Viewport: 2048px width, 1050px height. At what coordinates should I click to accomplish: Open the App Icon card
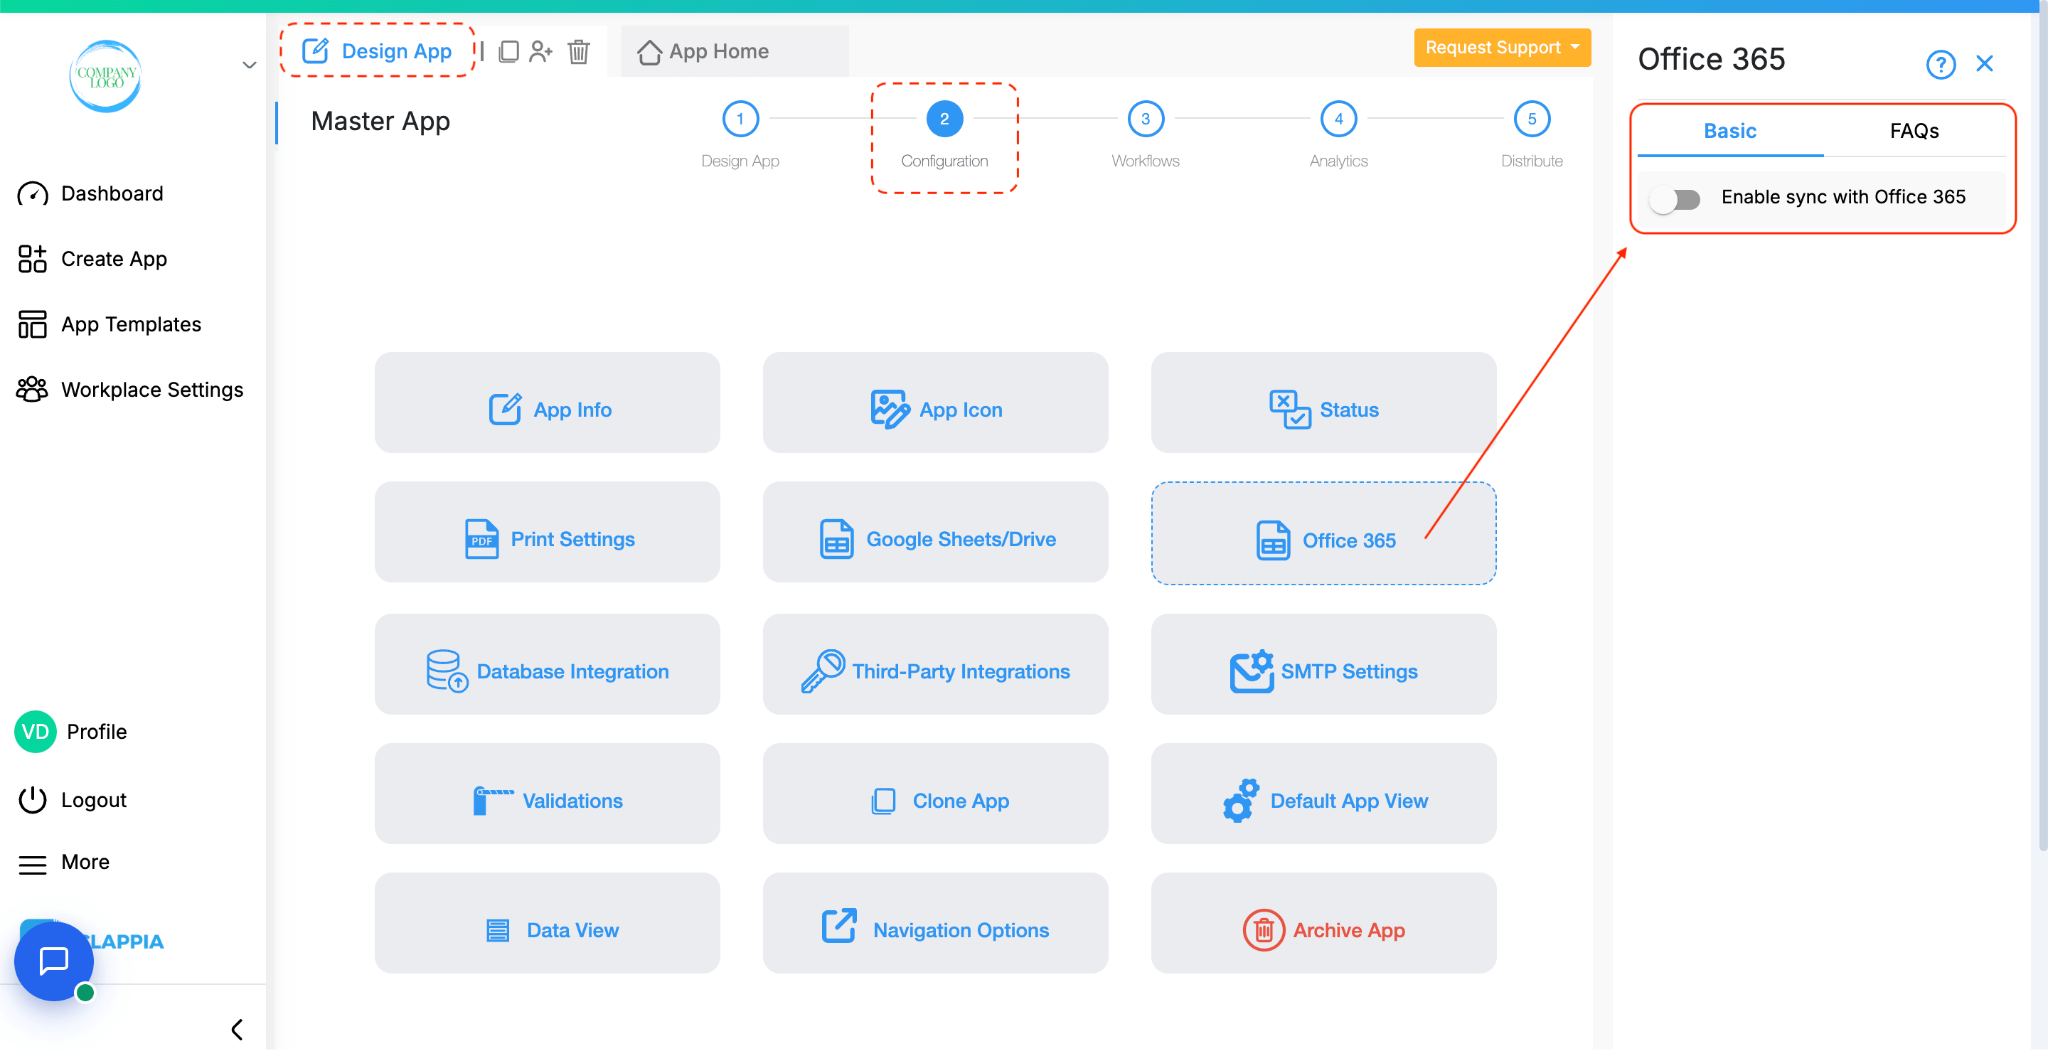pos(935,402)
